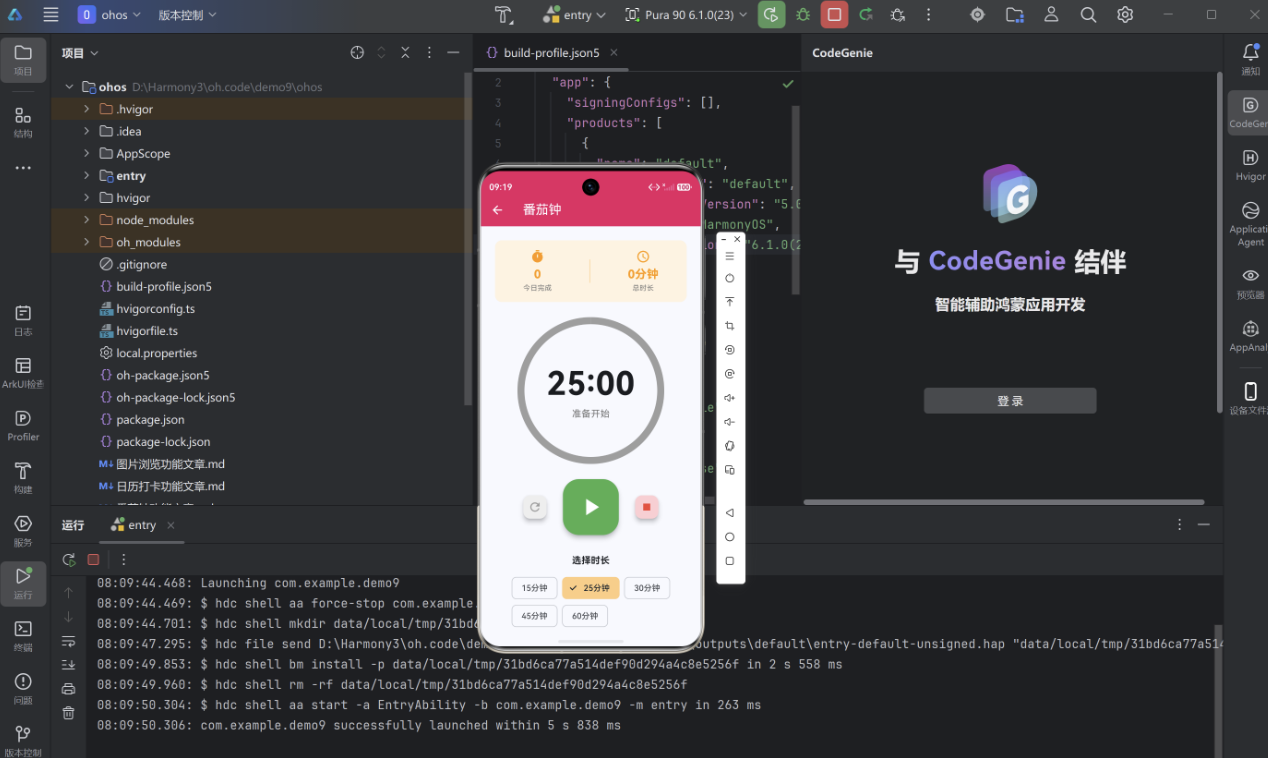Open the ohos project dropdown
1268x758 pixels.
110,15
